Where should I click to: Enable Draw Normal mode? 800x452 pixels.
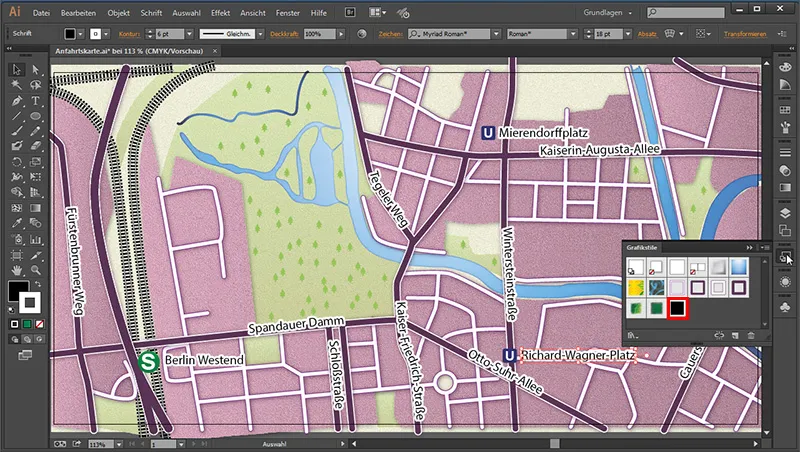point(15,339)
